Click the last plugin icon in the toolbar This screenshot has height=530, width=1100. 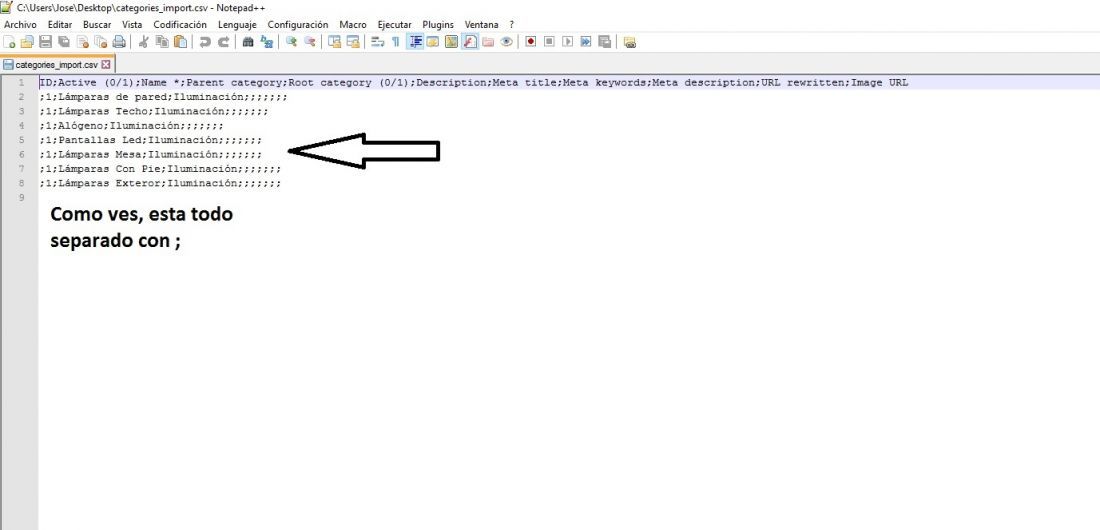(629, 42)
